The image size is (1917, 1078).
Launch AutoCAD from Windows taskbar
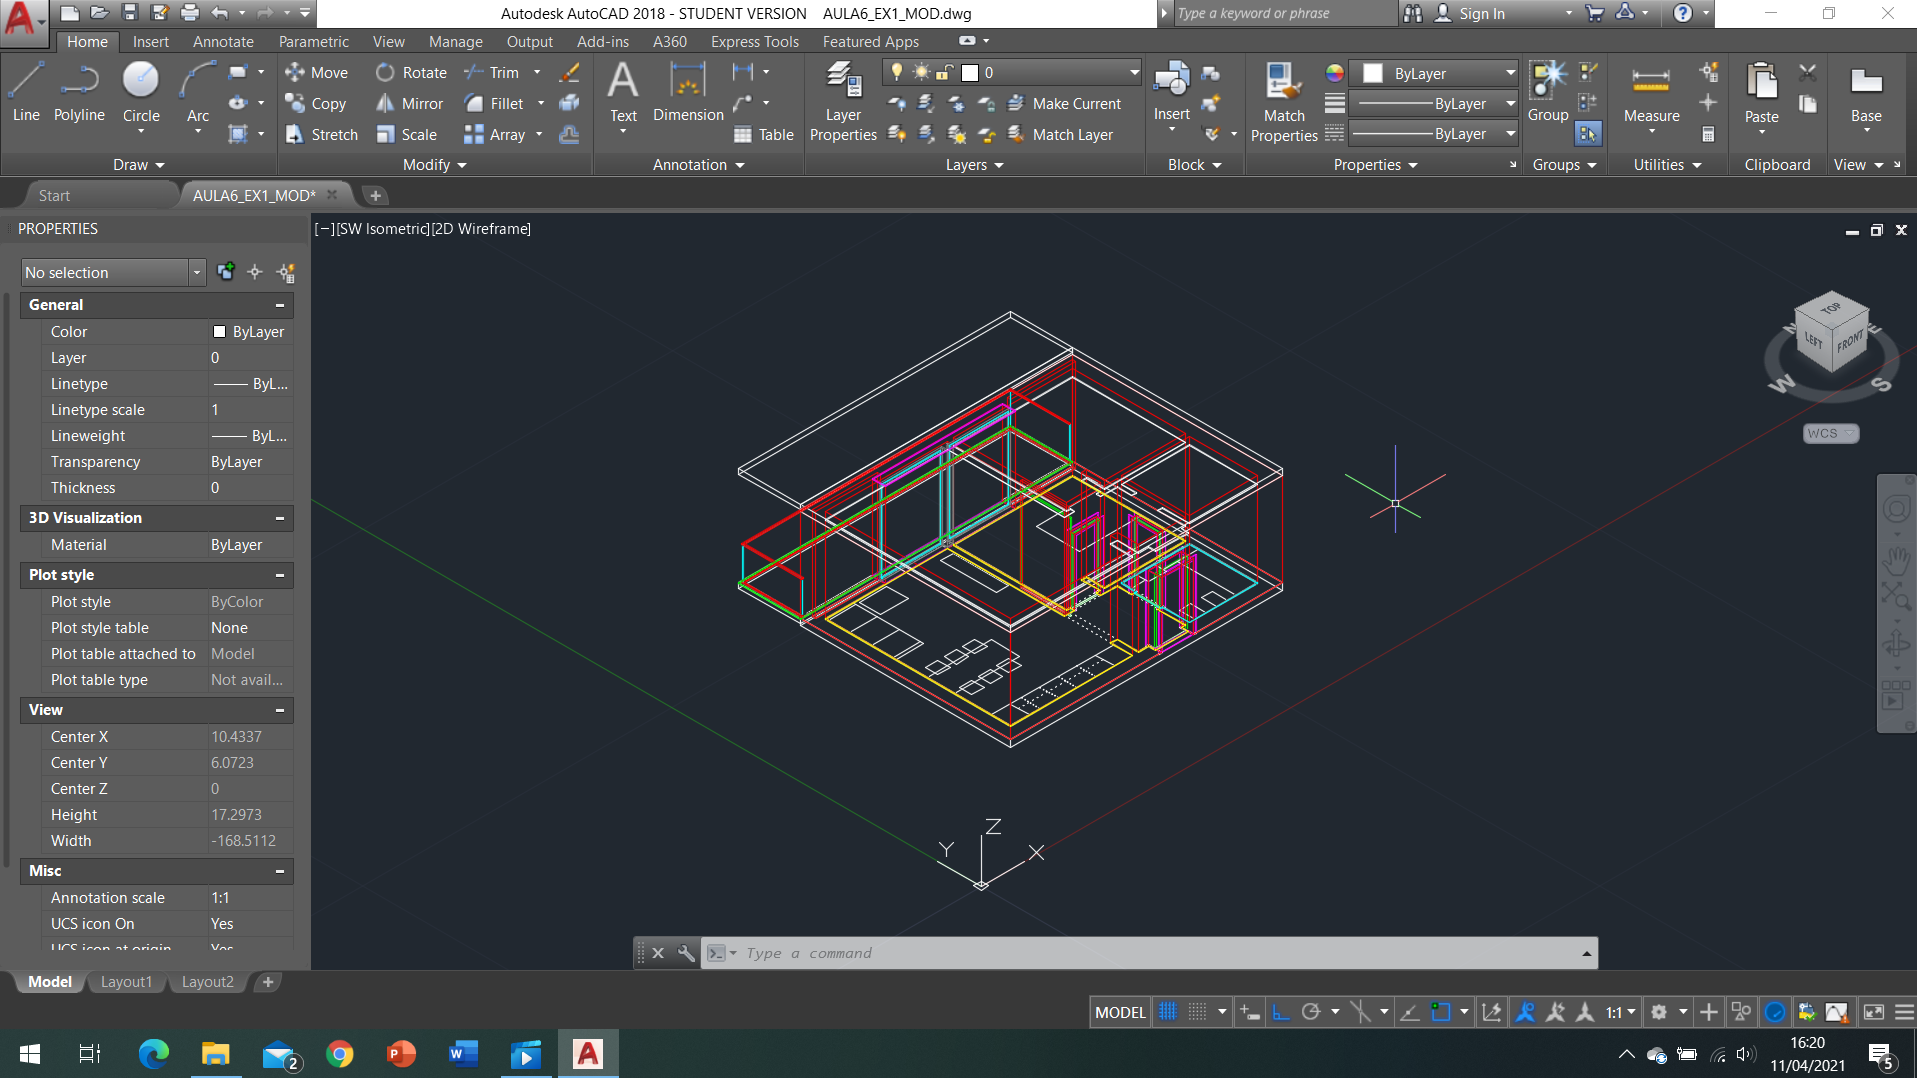click(x=588, y=1054)
